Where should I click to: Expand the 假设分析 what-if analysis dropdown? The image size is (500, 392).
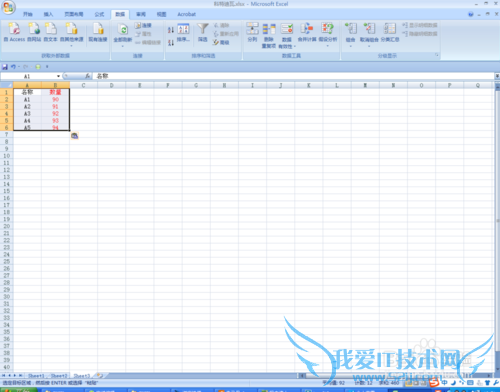point(328,46)
